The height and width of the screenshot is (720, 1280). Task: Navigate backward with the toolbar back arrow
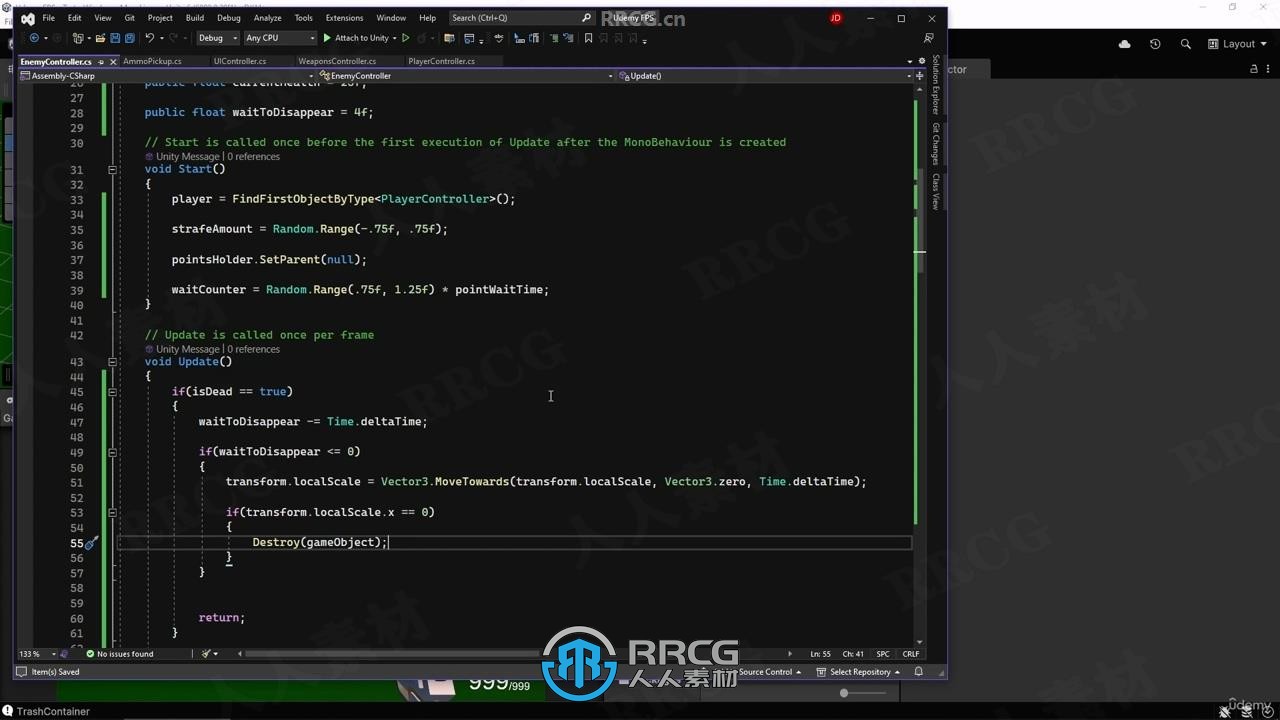point(33,38)
